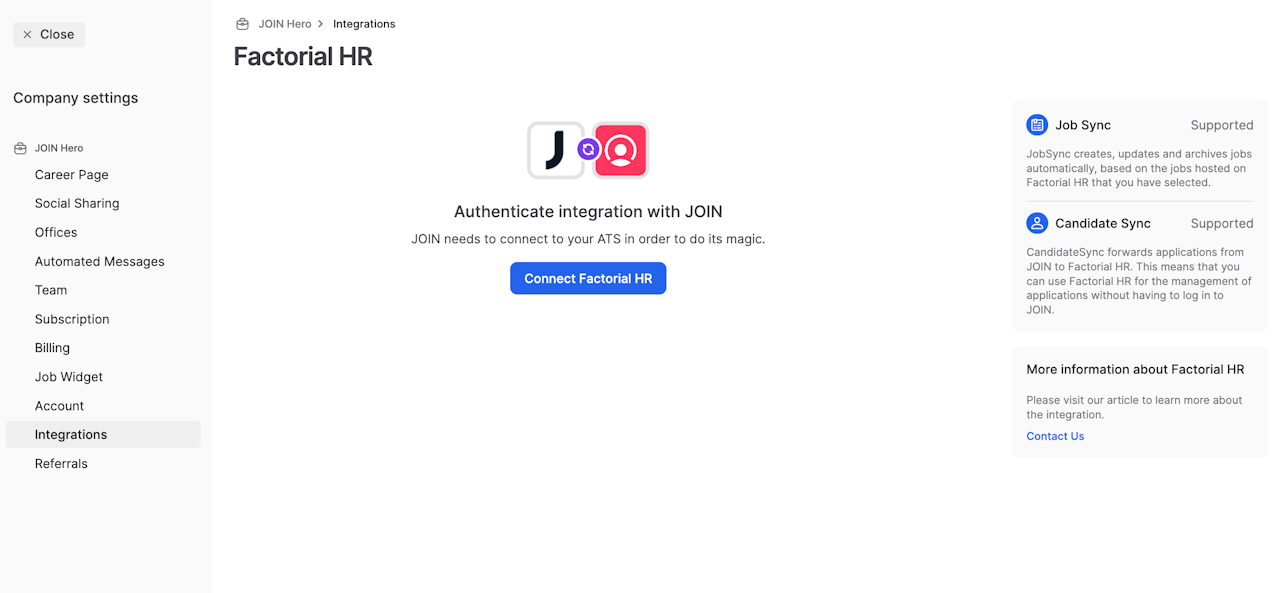This screenshot has height=593, width=1280.
Task: Click the breadcrumb chevron after JOIN Hero
Action: click(x=321, y=24)
